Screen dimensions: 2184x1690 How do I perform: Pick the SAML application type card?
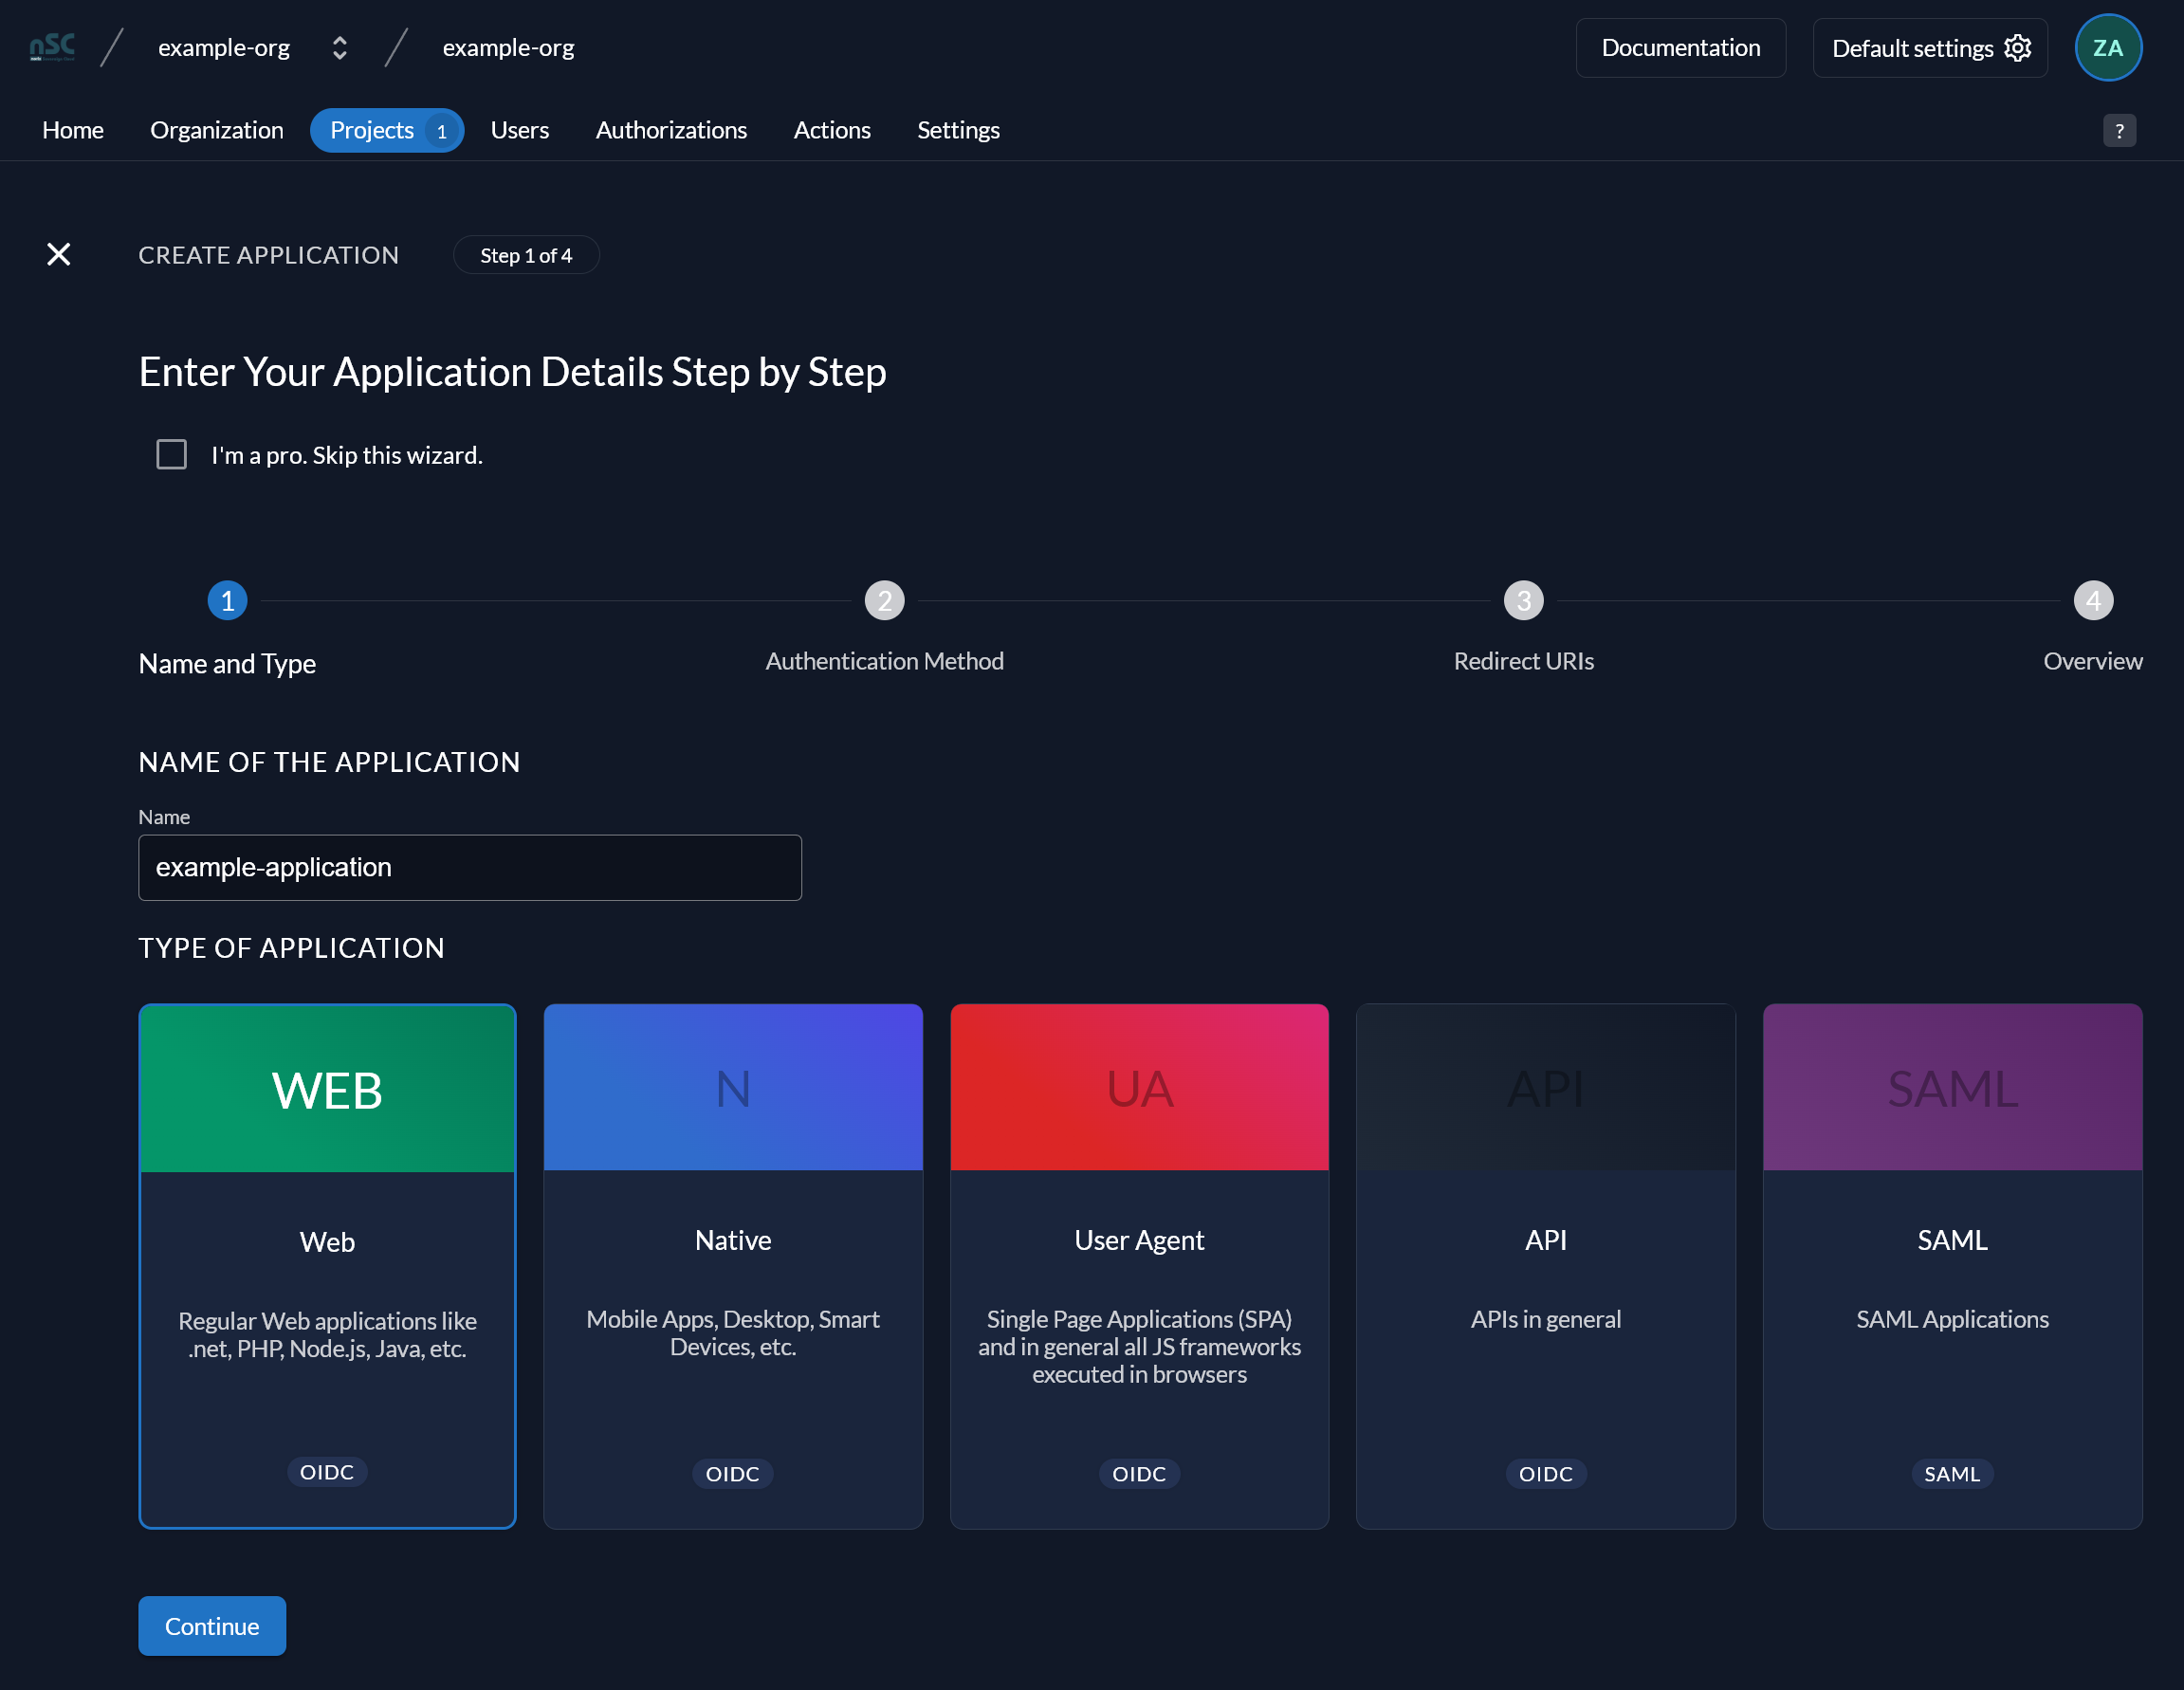1952,1265
